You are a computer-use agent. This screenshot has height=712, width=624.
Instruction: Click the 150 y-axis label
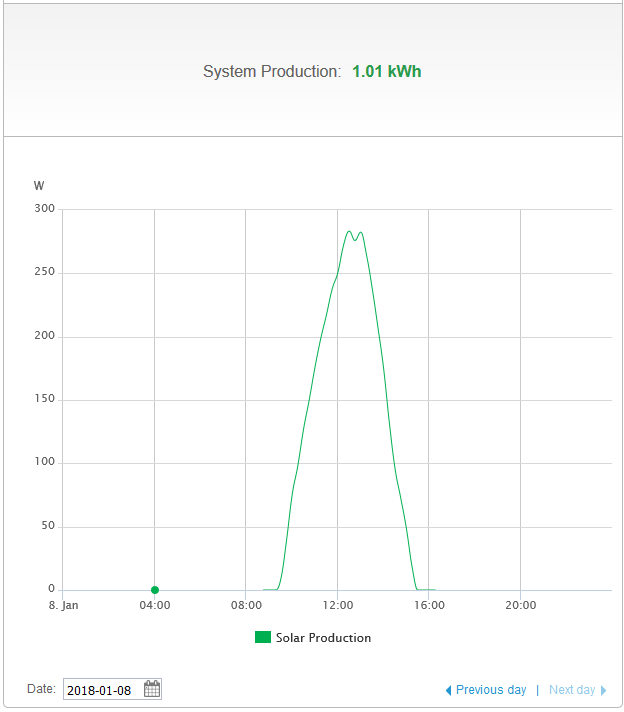[x=45, y=399]
